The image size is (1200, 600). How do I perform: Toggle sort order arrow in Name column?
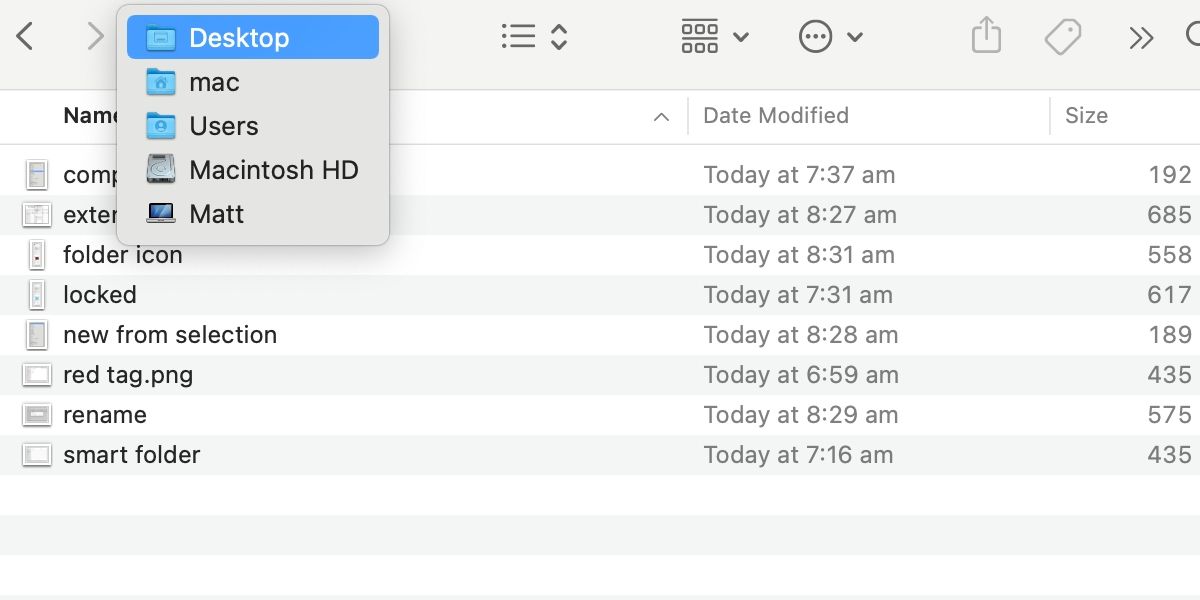661,117
